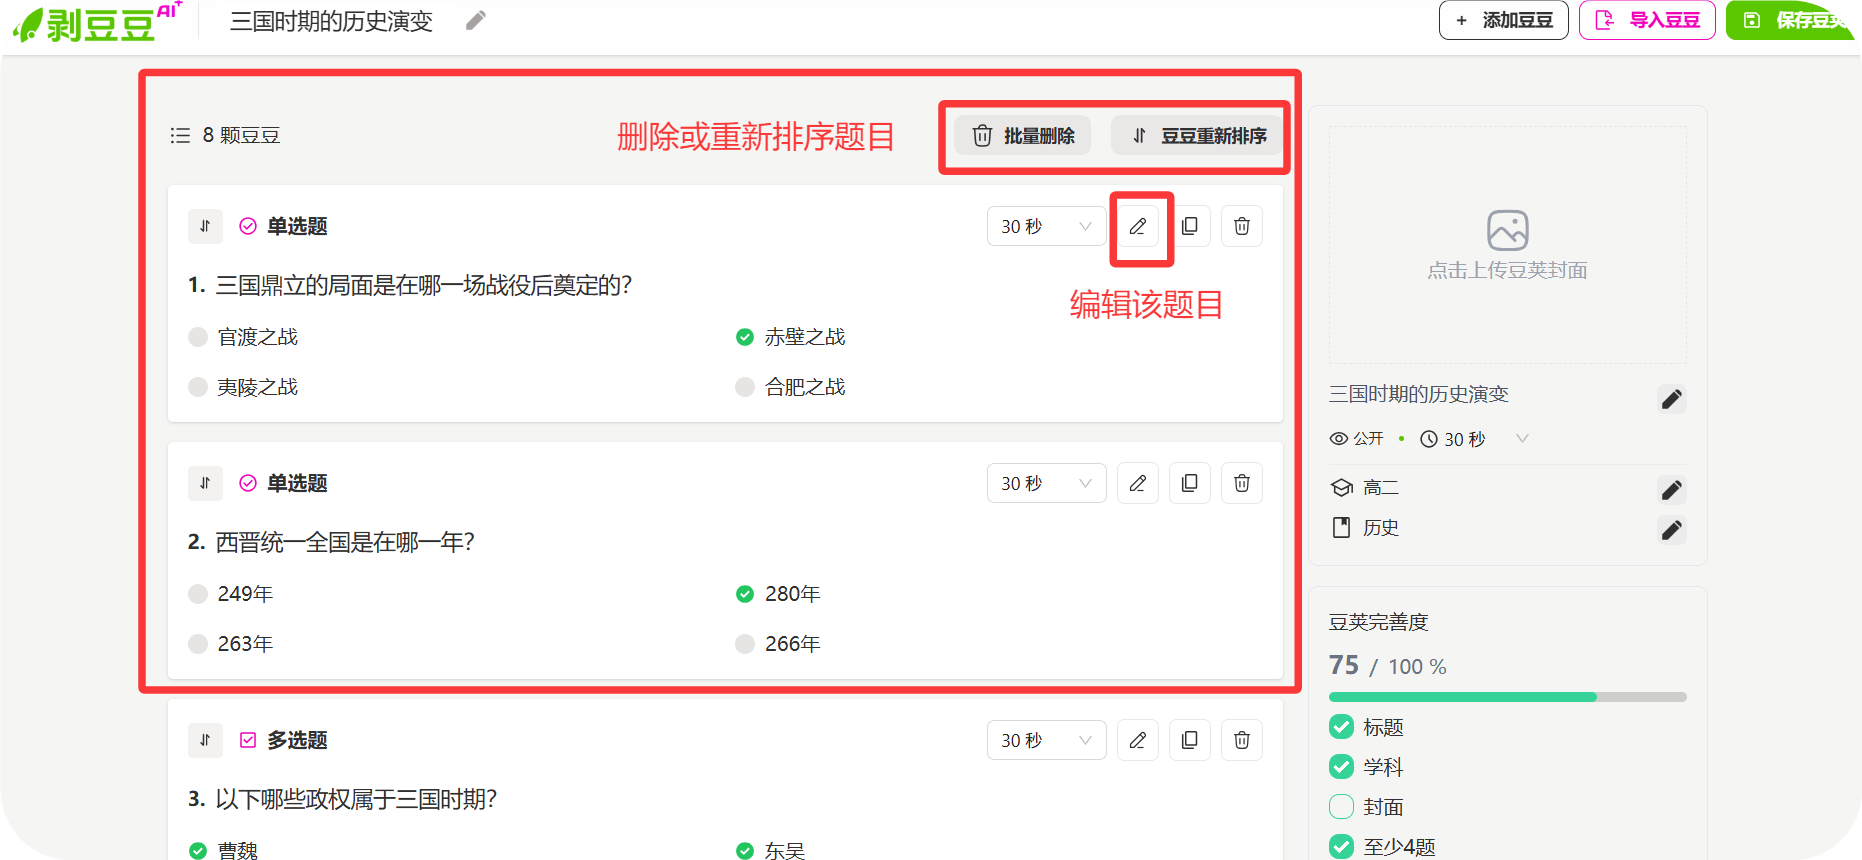Viewport: 1862px width, 860px height.
Task: Delete question 2 with trash icon
Action: pos(1242,483)
